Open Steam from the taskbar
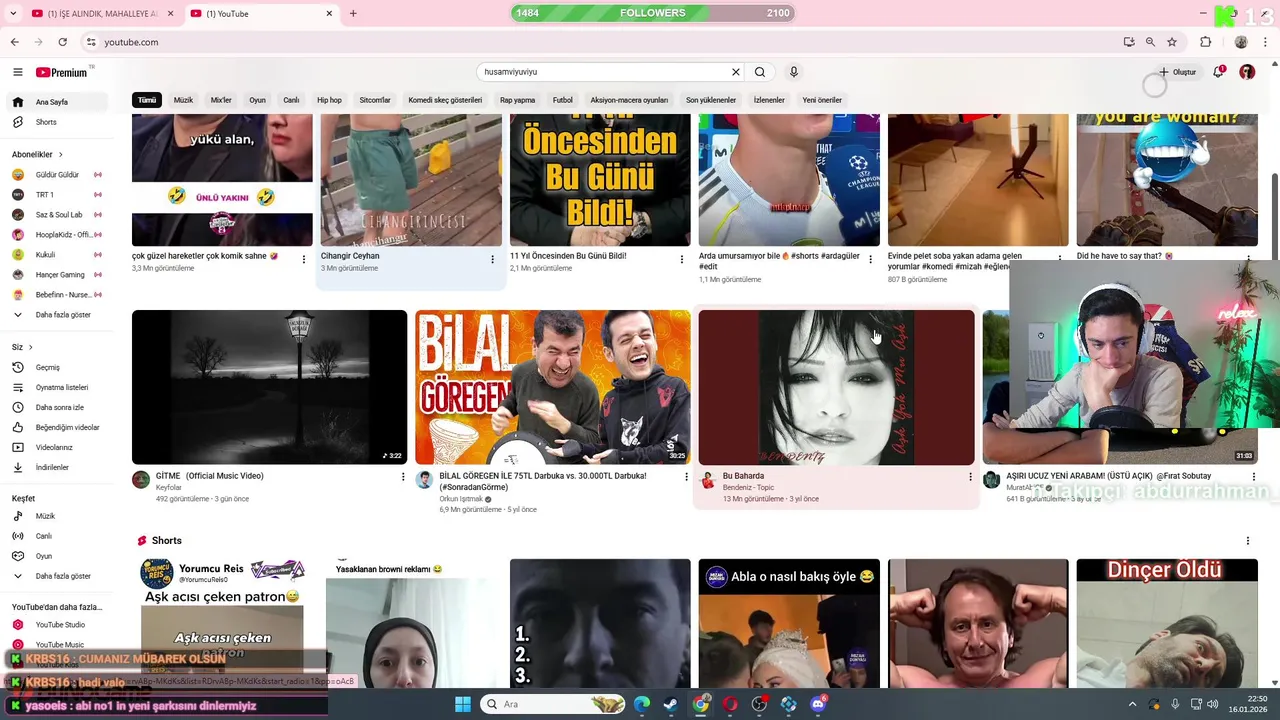This screenshot has height=720, width=1280. (670, 704)
